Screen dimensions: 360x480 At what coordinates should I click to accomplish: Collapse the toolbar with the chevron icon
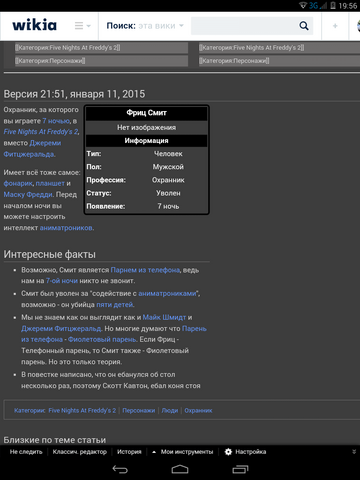coord(354,452)
